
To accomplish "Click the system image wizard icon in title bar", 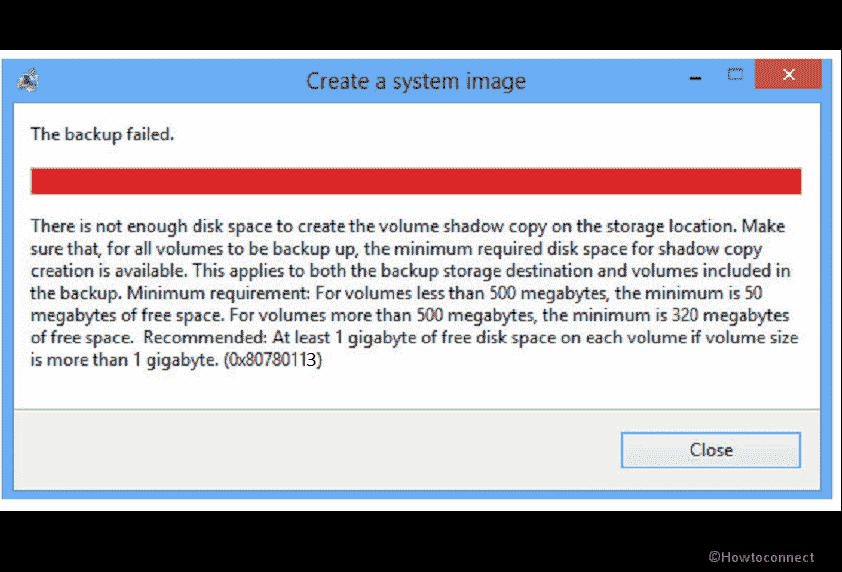I will point(28,80).
